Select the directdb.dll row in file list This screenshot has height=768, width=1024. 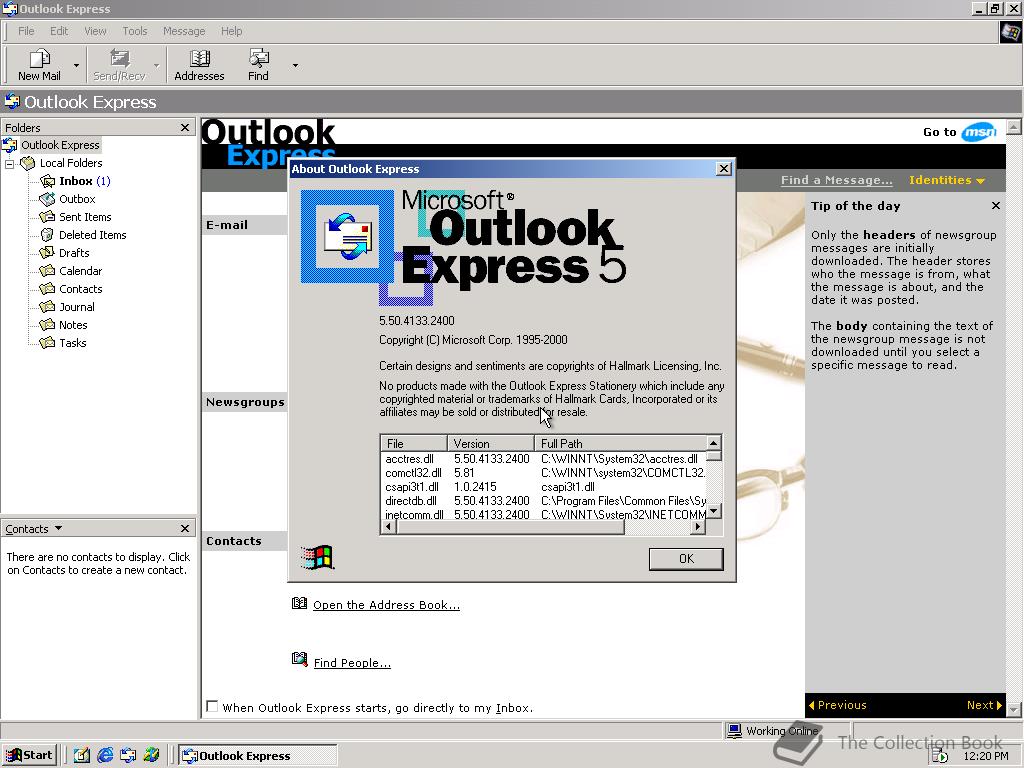(x=543, y=501)
